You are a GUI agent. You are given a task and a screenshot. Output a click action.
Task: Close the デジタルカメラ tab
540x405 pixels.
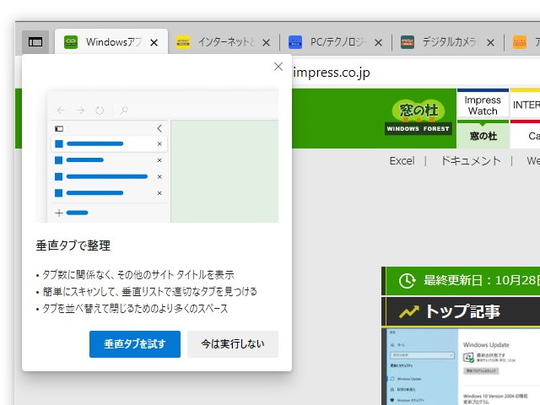490,43
